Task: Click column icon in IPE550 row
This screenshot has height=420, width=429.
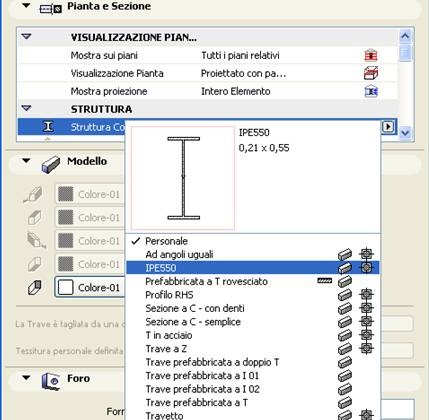Action: click(x=366, y=268)
